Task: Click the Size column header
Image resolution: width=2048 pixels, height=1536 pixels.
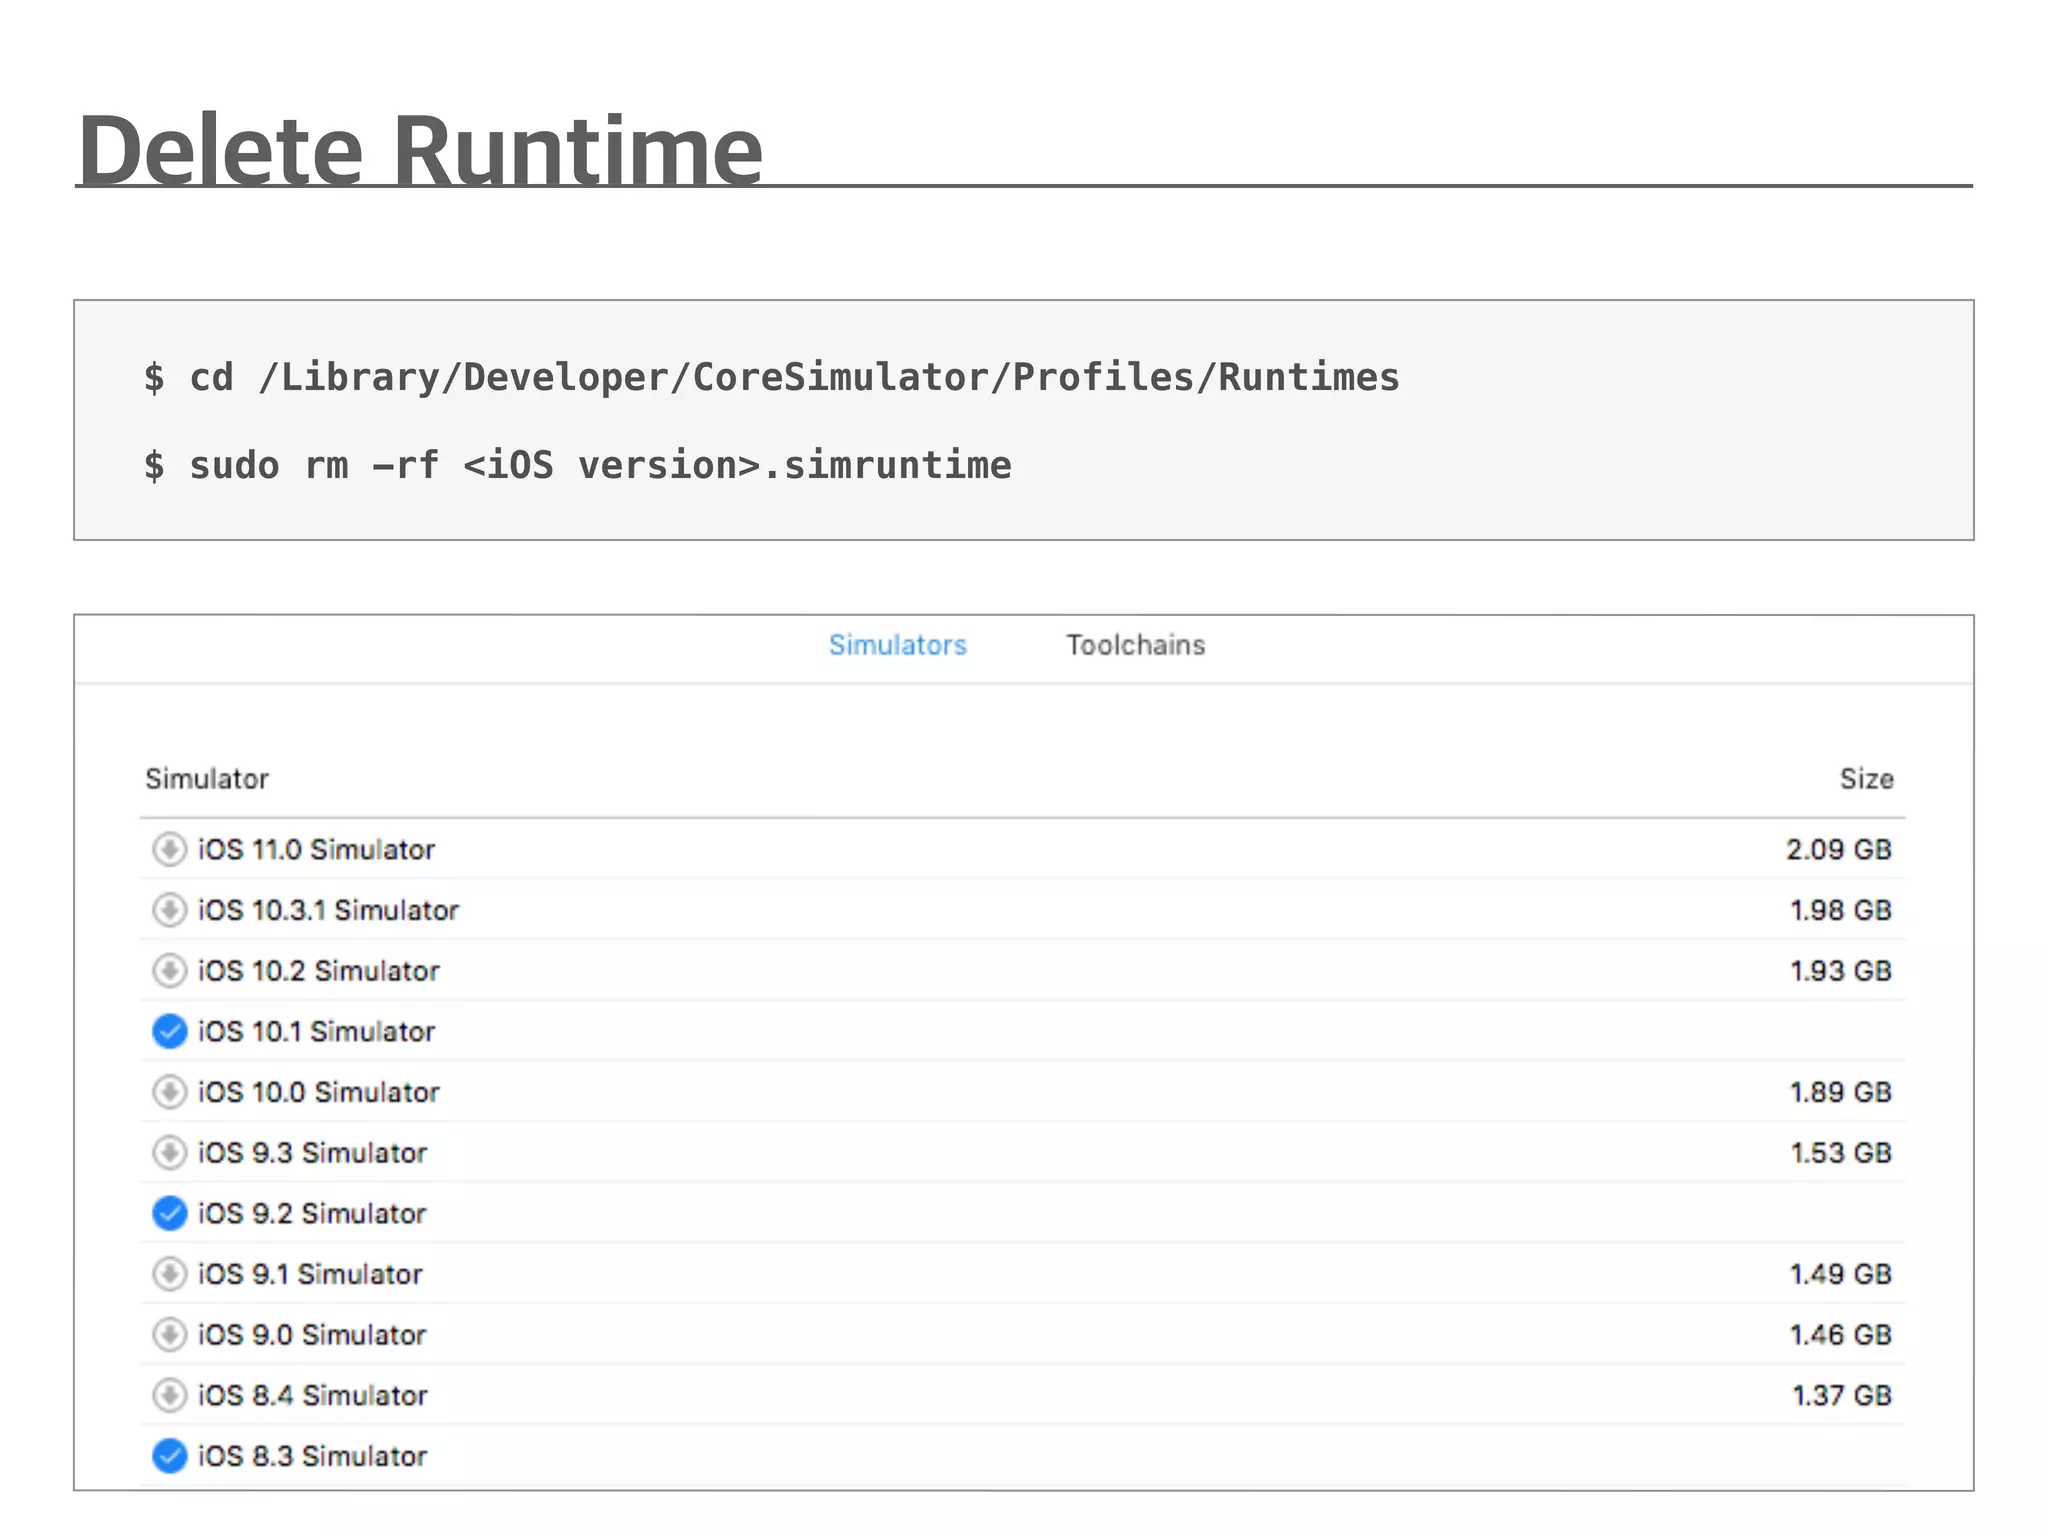Action: coord(1866,779)
